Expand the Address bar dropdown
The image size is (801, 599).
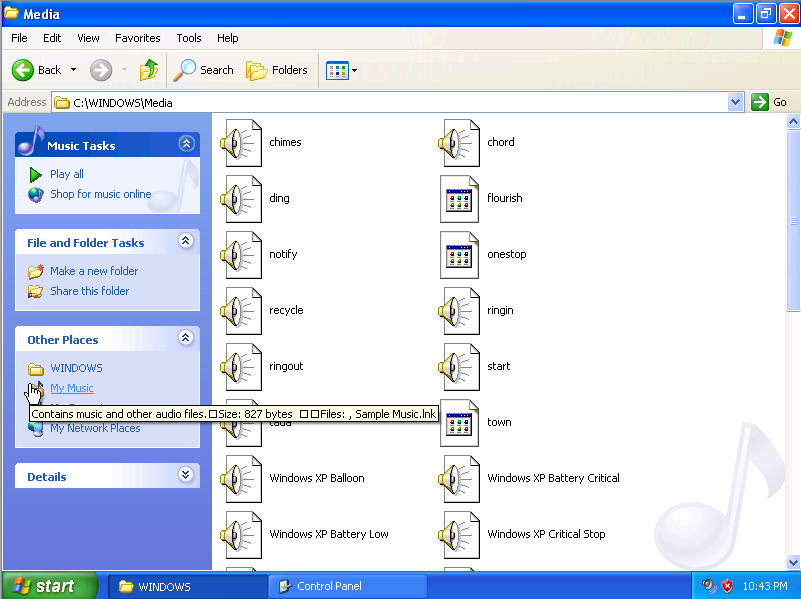735,102
